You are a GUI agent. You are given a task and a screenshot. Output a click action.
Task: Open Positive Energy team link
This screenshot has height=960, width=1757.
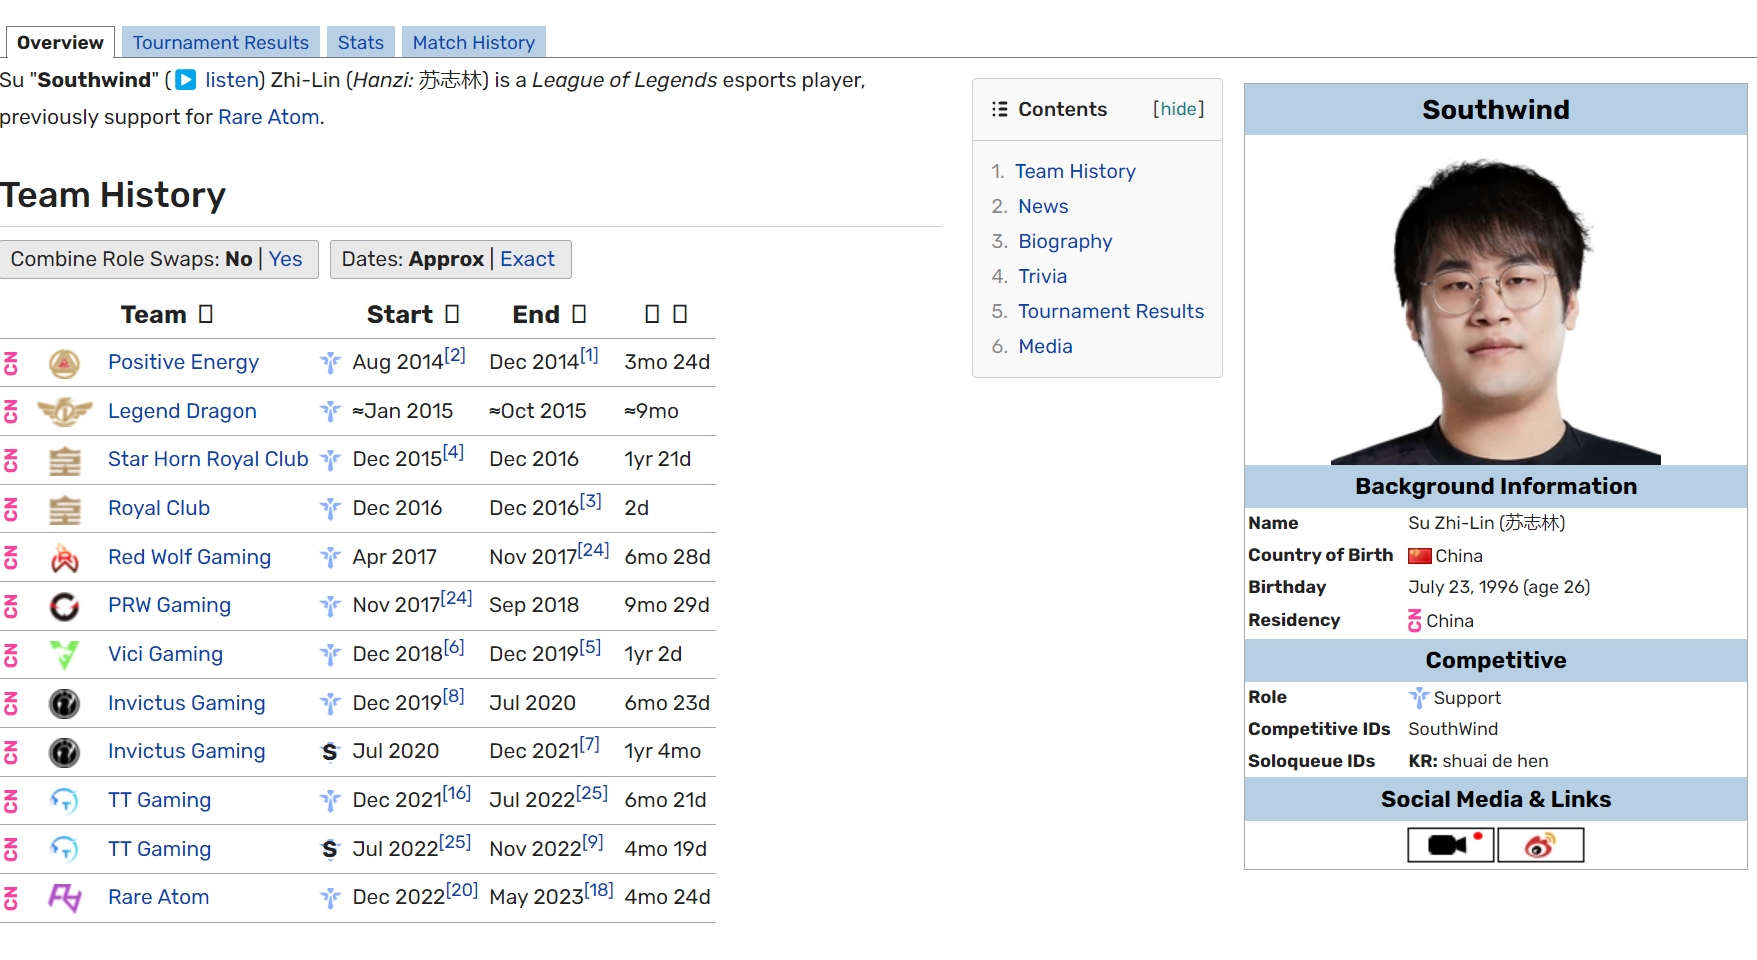tap(183, 362)
